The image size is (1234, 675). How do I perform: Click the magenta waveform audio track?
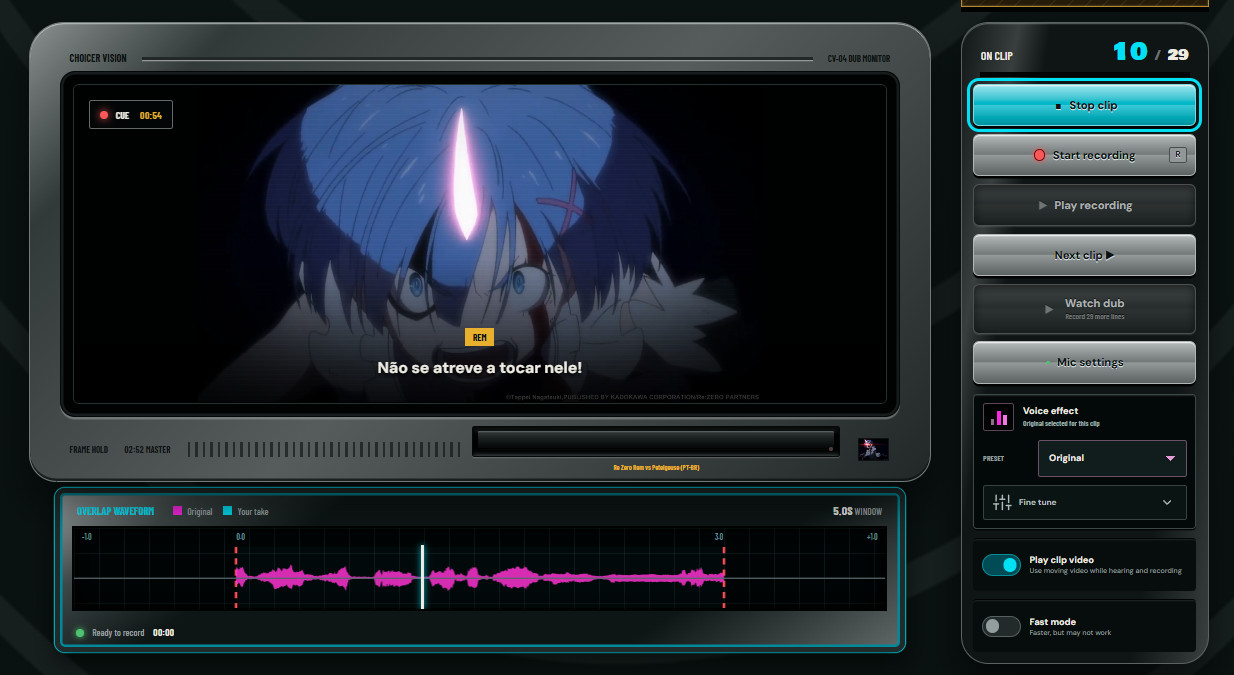(x=479, y=577)
